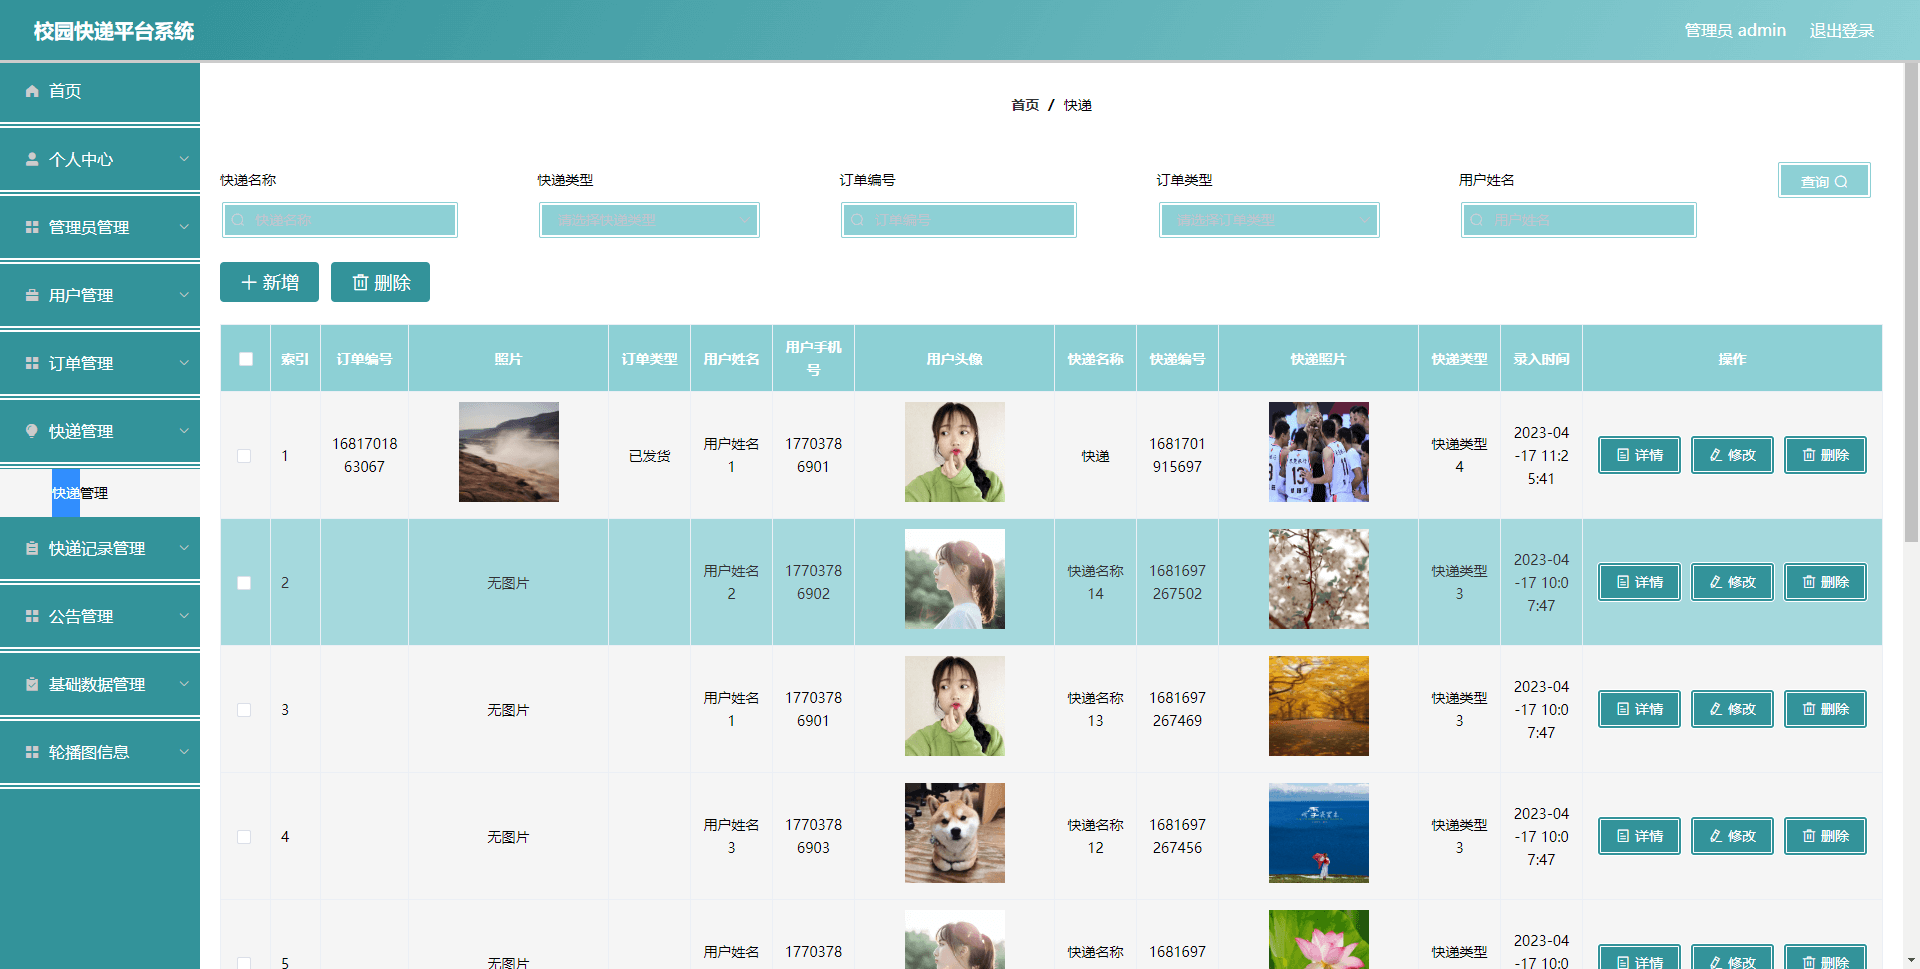1920x969 pixels.
Task: Click the briefcase icon beside 用户管理
Action: pos(32,295)
